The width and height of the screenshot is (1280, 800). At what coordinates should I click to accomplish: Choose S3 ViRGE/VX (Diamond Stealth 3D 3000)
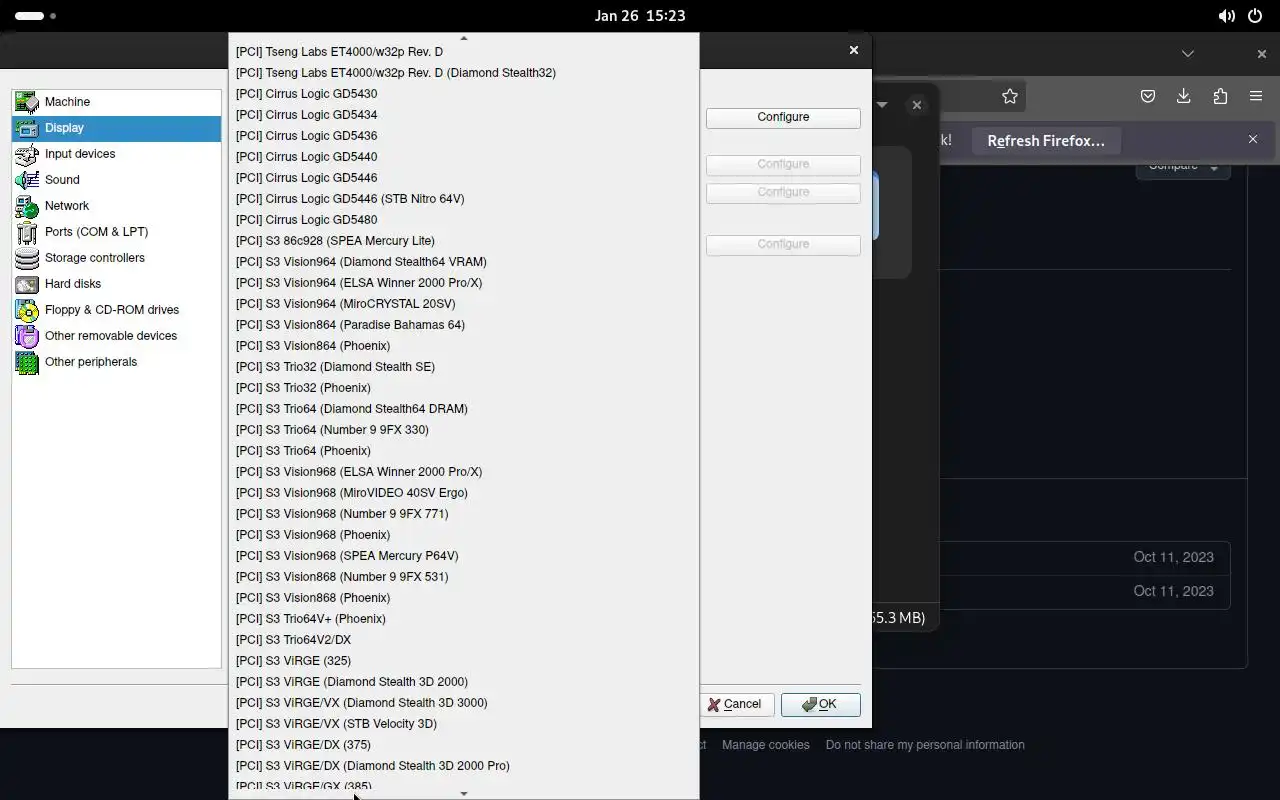(x=464, y=703)
